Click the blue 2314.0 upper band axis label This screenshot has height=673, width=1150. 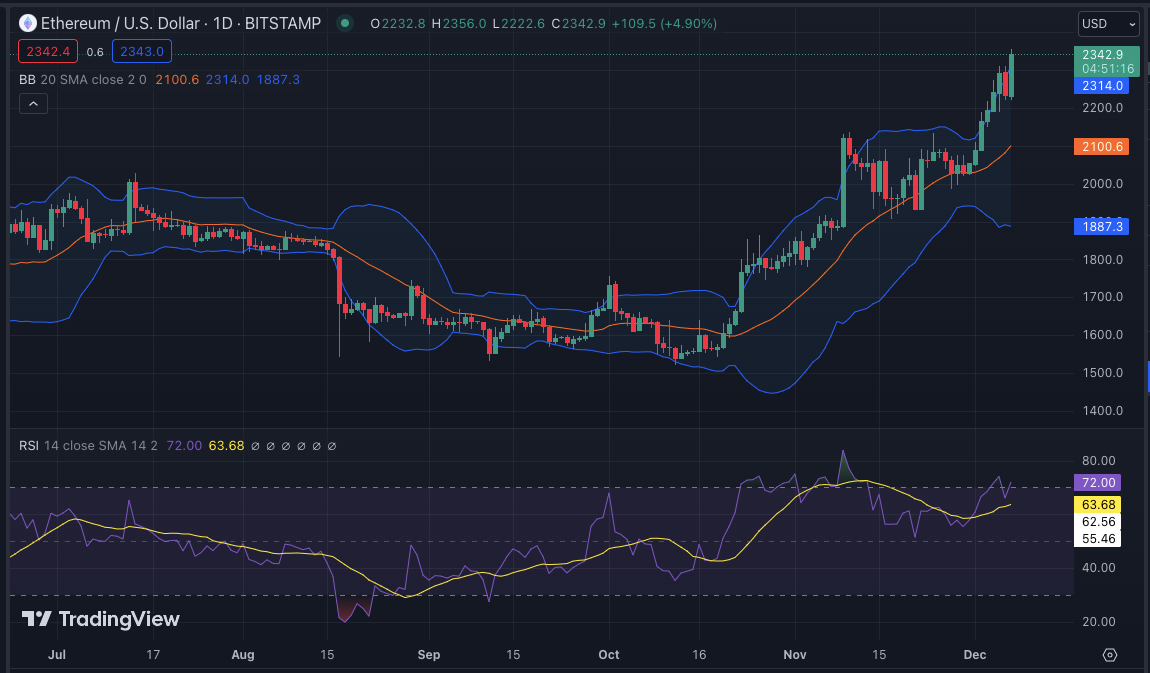[1101, 86]
